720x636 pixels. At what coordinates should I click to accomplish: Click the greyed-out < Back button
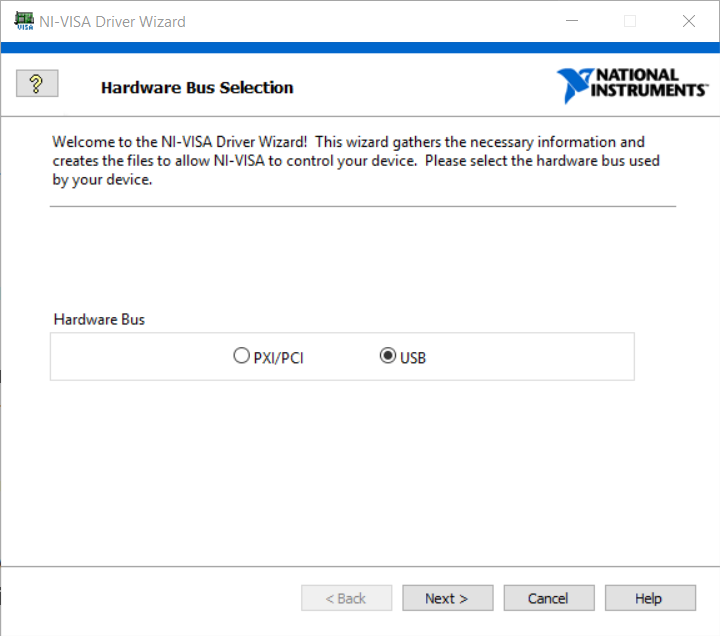click(347, 598)
